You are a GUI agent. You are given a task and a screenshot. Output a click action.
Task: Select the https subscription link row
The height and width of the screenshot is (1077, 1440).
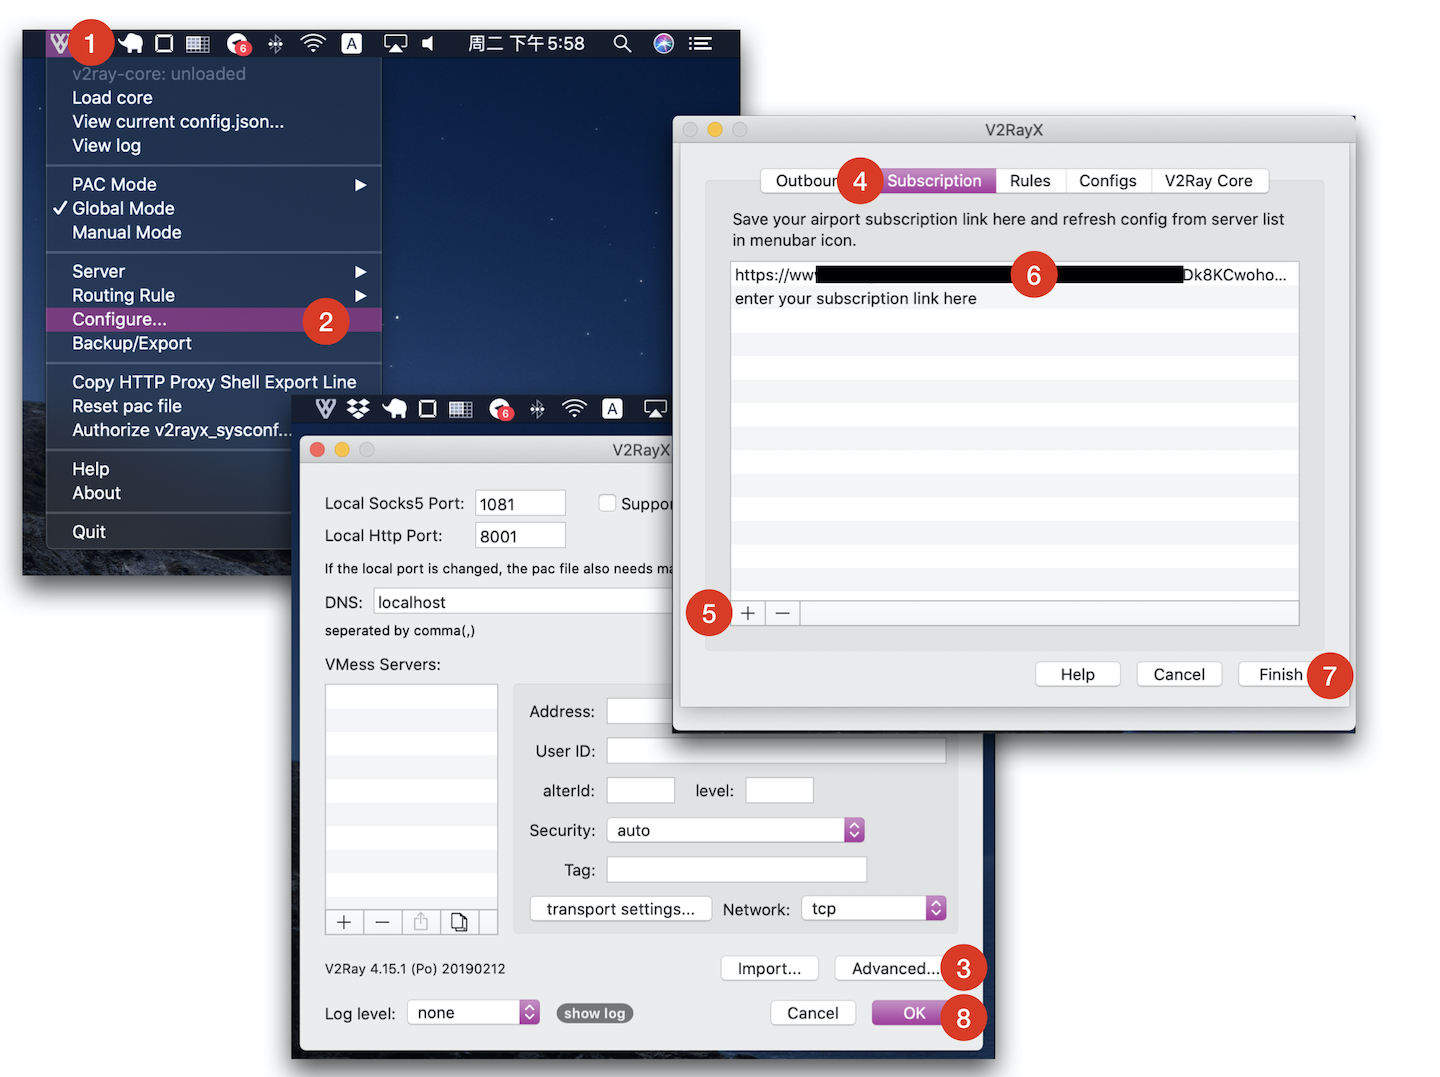click(x=1014, y=275)
